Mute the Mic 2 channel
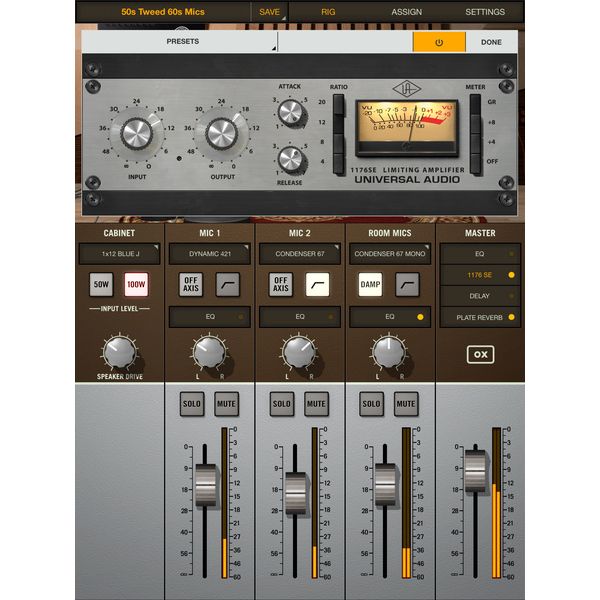The width and height of the screenshot is (600, 600). [x=316, y=404]
